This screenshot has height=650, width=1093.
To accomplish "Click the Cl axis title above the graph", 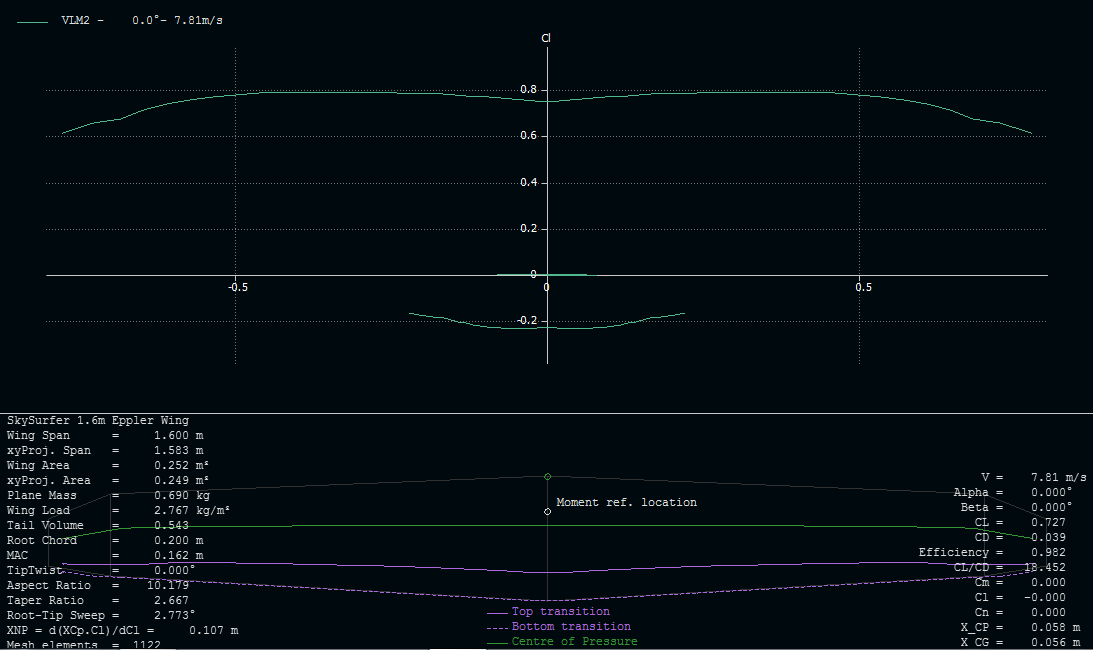I will 546,39.
